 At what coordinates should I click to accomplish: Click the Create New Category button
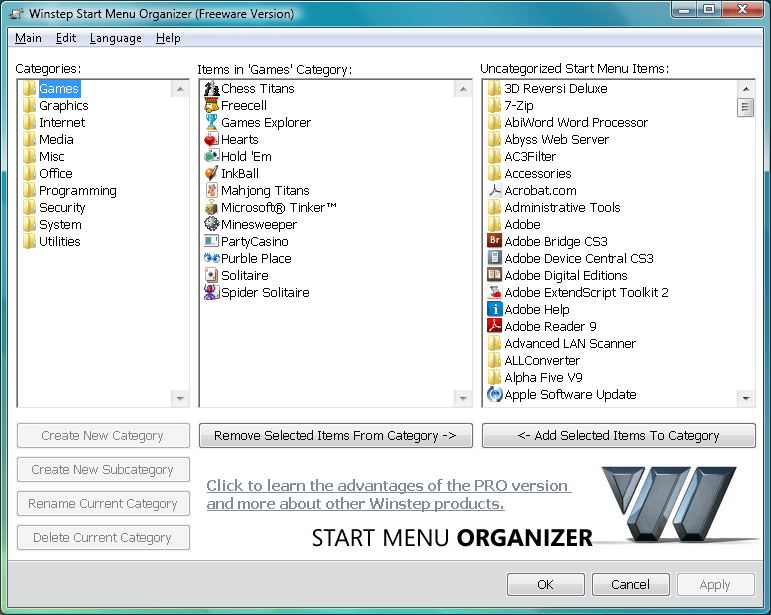[103, 436]
